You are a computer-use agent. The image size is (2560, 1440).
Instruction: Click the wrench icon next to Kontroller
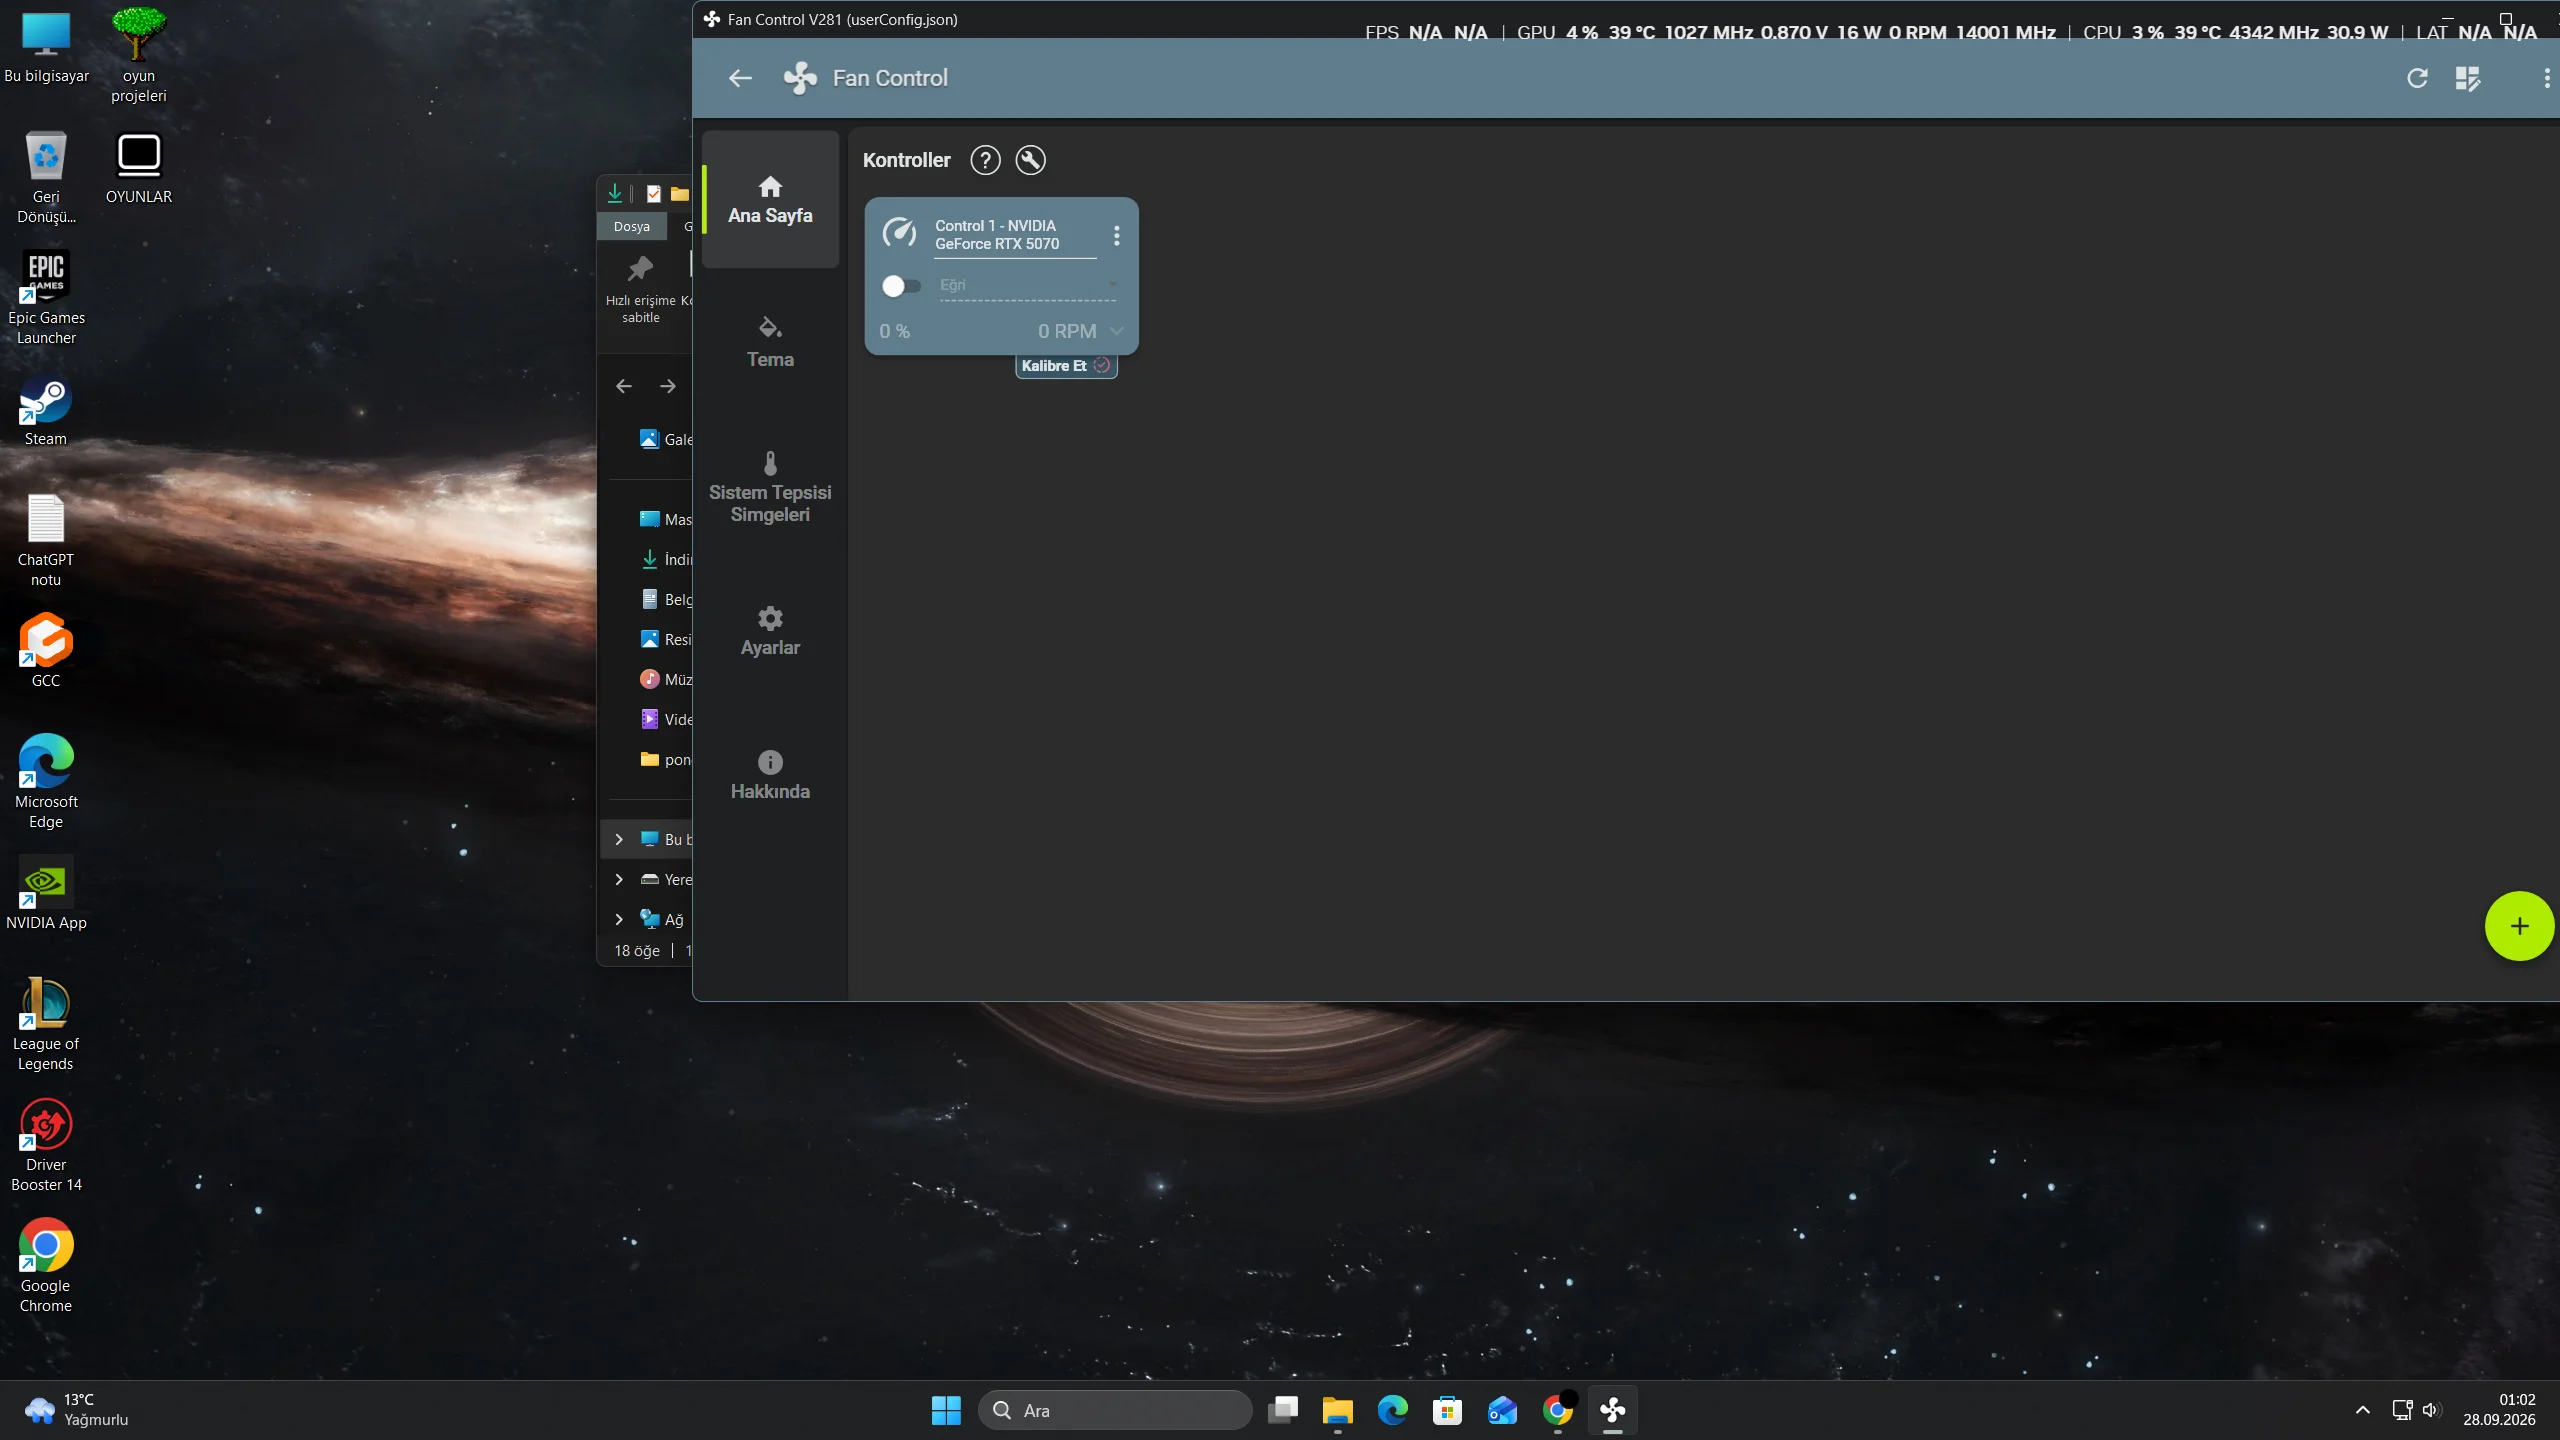[1031, 160]
